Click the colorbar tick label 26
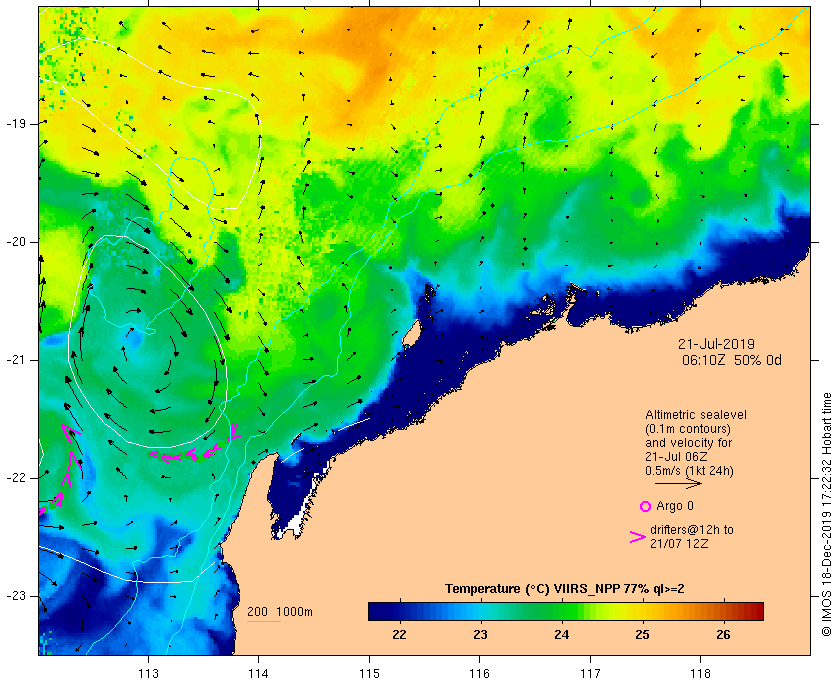 click(x=723, y=635)
